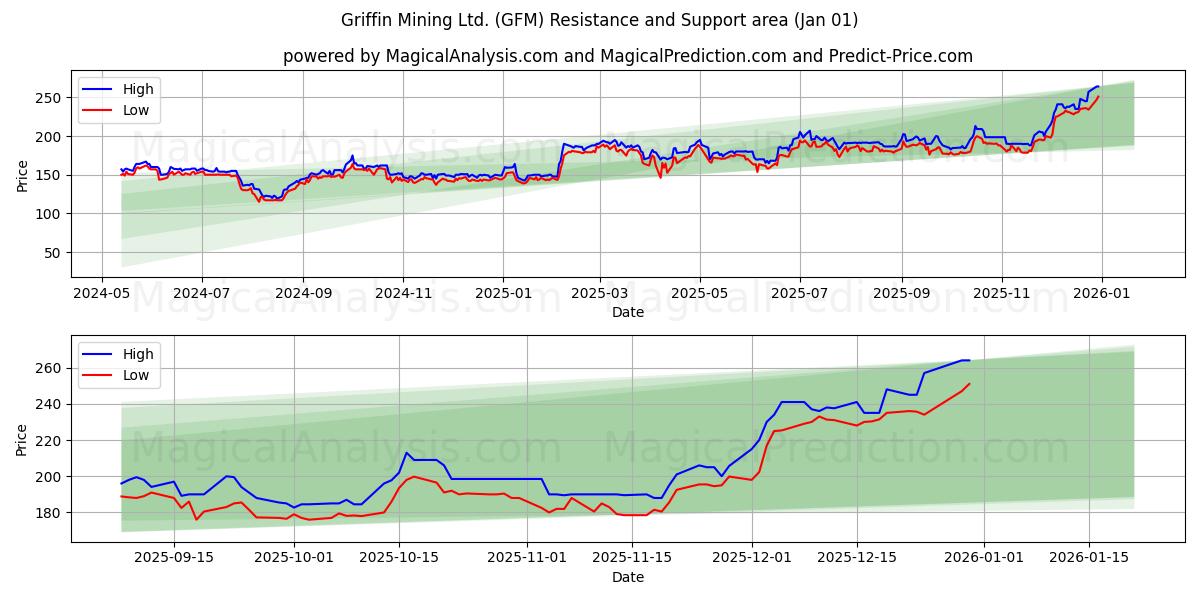This screenshot has width=1200, height=600.
Task: Click the '2025-09-15' x-axis label
Action: tap(175, 560)
